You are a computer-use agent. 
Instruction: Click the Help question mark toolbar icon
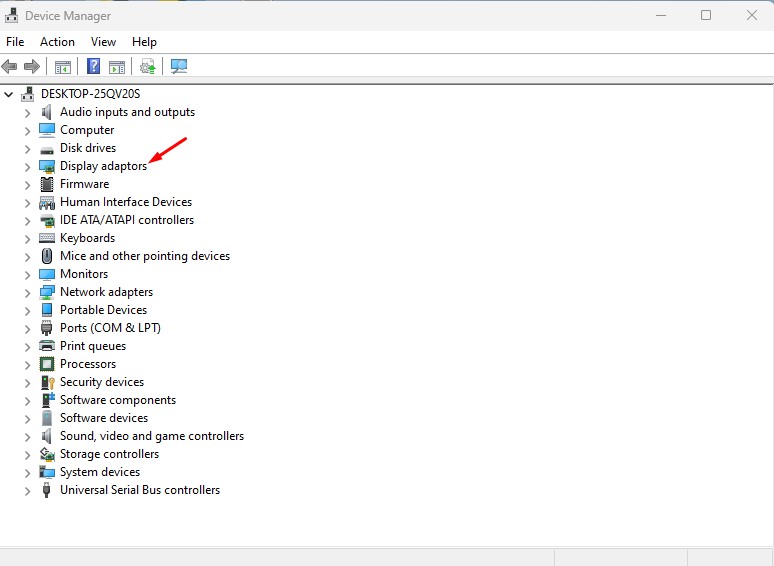click(93, 66)
